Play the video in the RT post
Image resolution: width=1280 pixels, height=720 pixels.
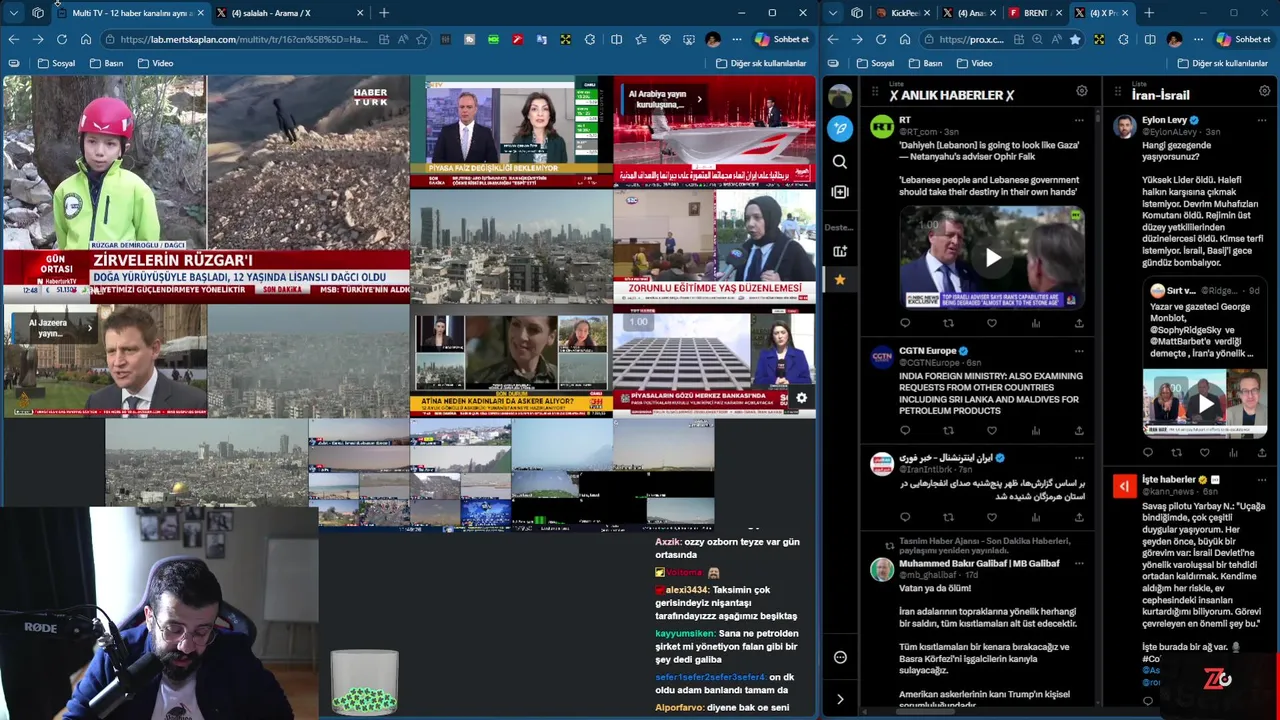click(992, 258)
